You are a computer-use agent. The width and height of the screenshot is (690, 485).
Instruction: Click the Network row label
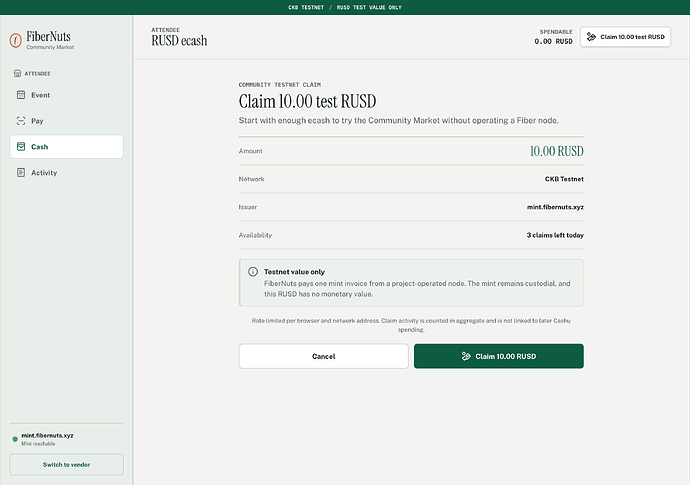251,179
